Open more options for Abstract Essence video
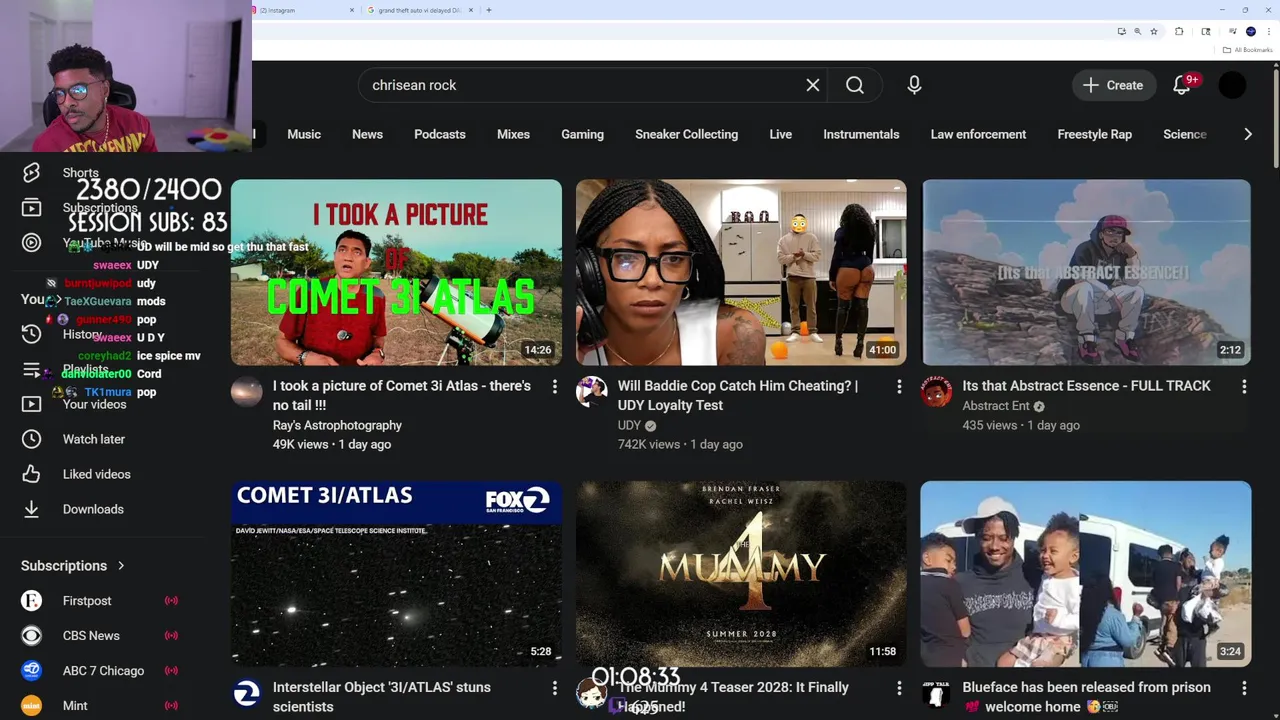This screenshot has width=1280, height=720. click(x=1244, y=386)
